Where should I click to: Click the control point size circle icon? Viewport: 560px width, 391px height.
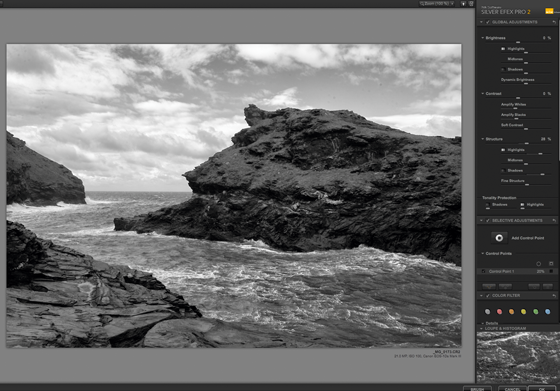pos(539,264)
